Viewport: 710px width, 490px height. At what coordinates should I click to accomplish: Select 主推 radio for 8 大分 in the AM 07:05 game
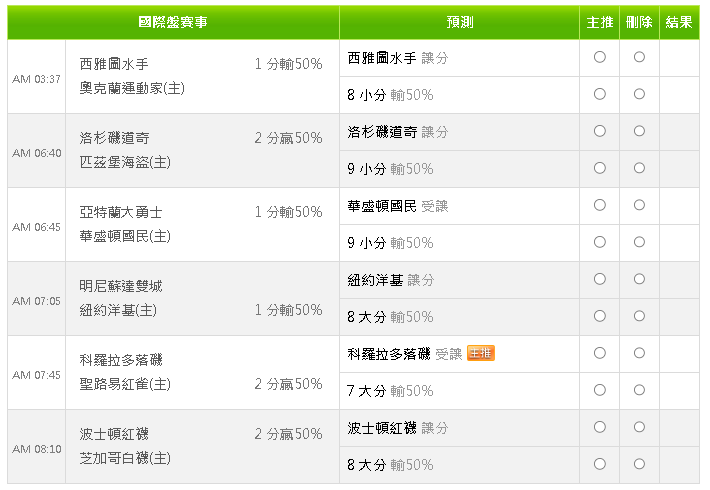pos(600,316)
